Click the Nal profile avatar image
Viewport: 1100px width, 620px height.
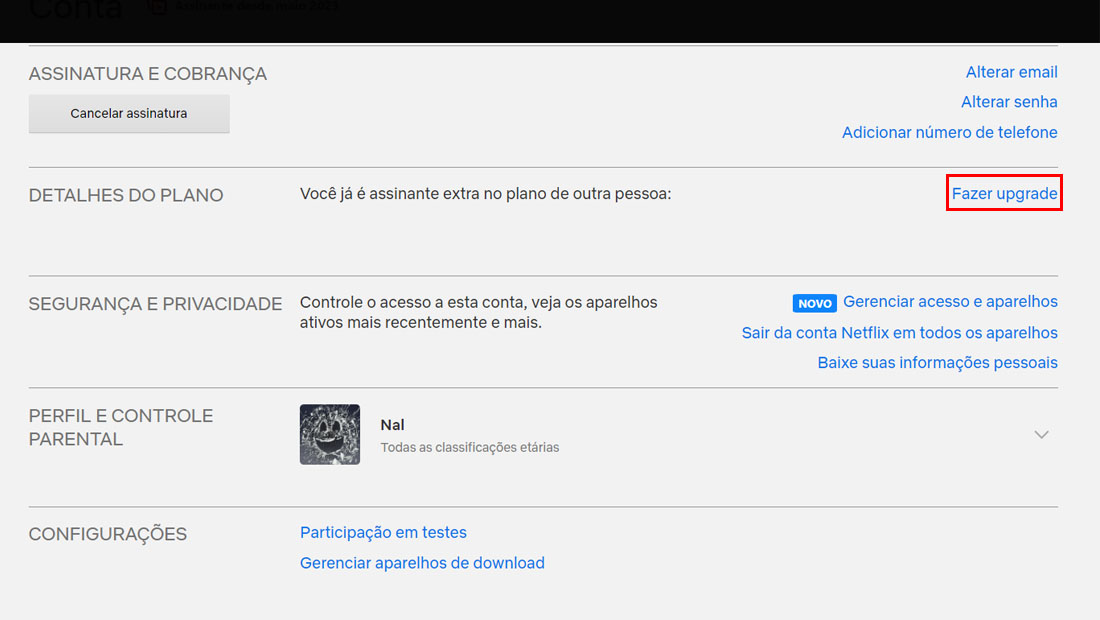(330, 434)
